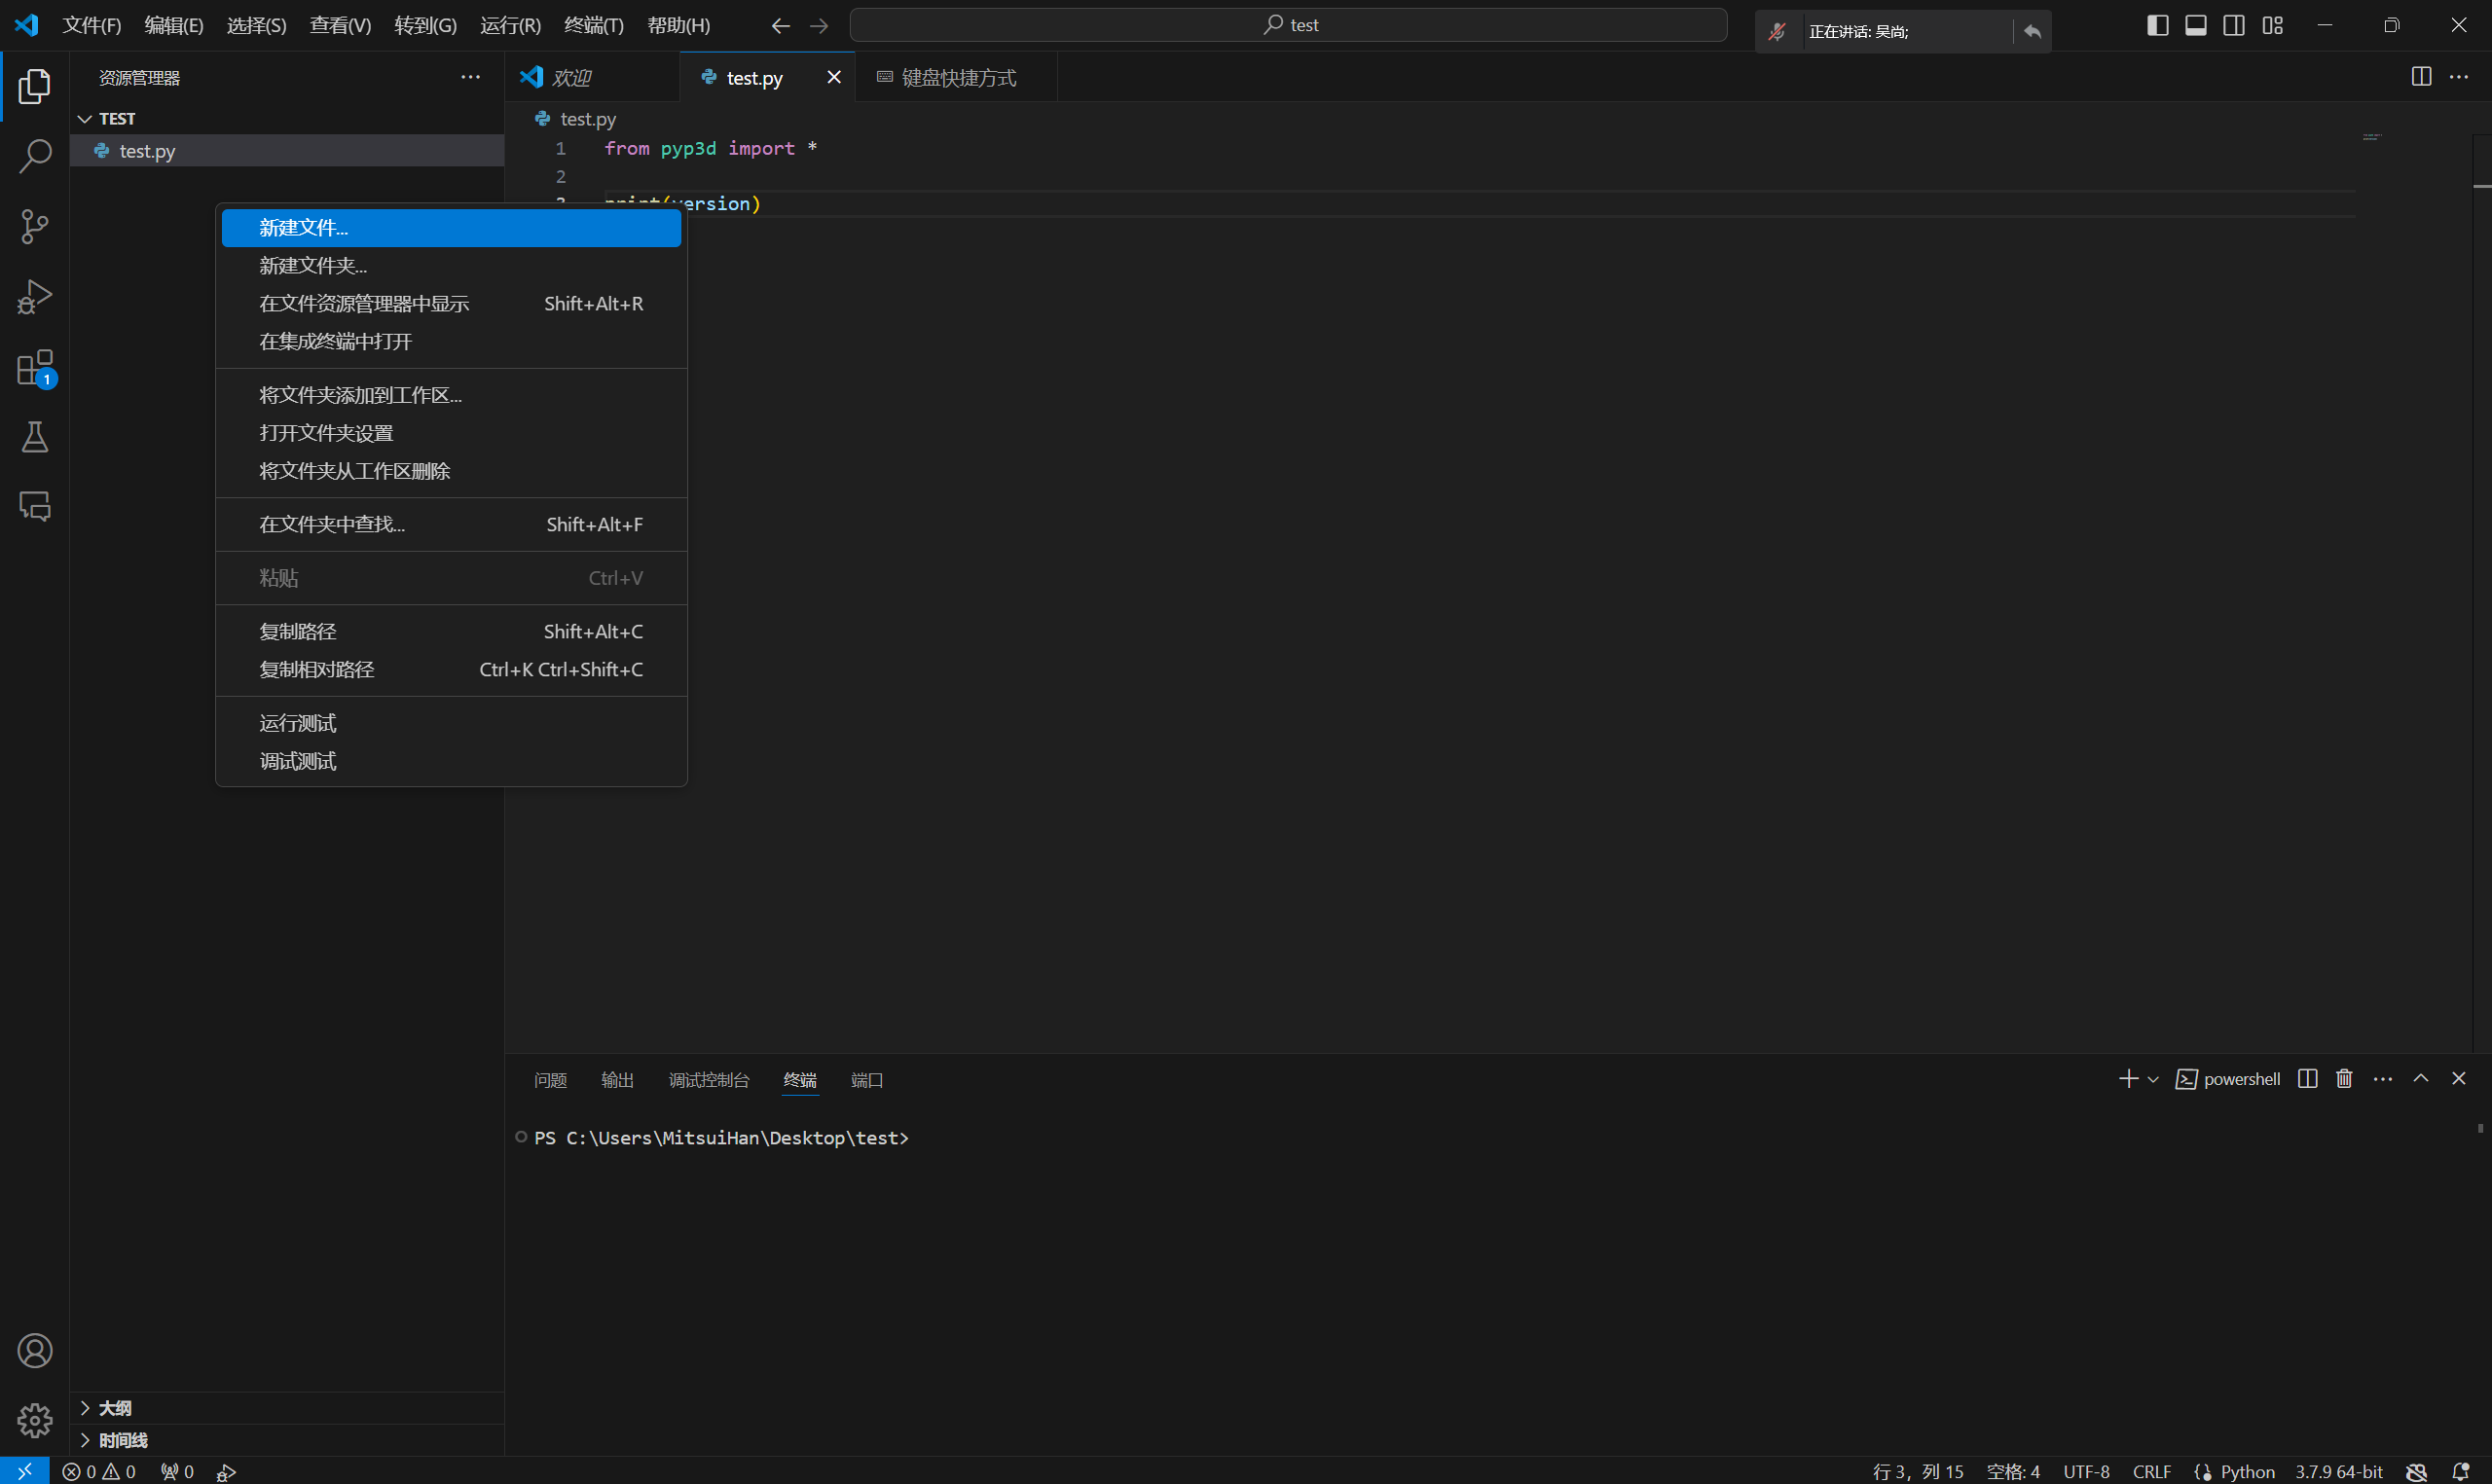2492x1484 pixels.
Task: Kill terminal with the trash icon
Action: (2344, 1079)
